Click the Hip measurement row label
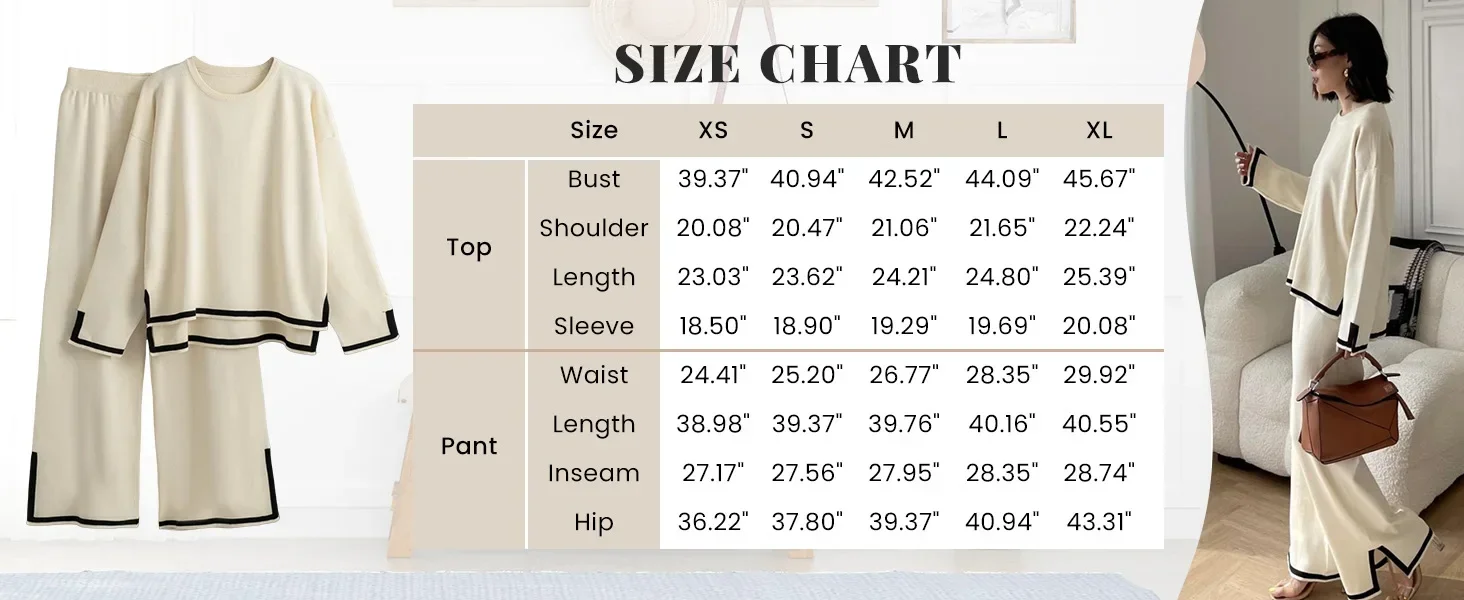The width and height of the screenshot is (1464, 600). [594, 522]
